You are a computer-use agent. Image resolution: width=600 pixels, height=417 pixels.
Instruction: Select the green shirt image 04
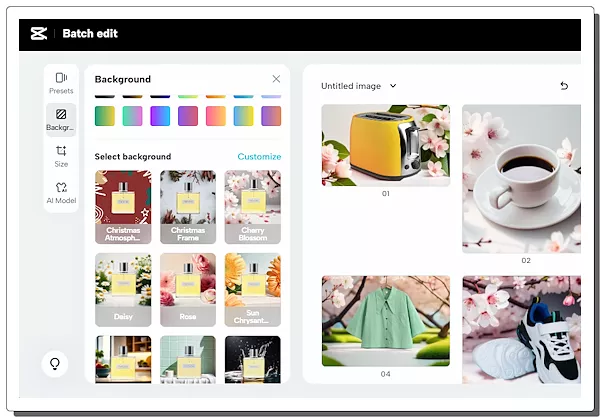click(386, 321)
